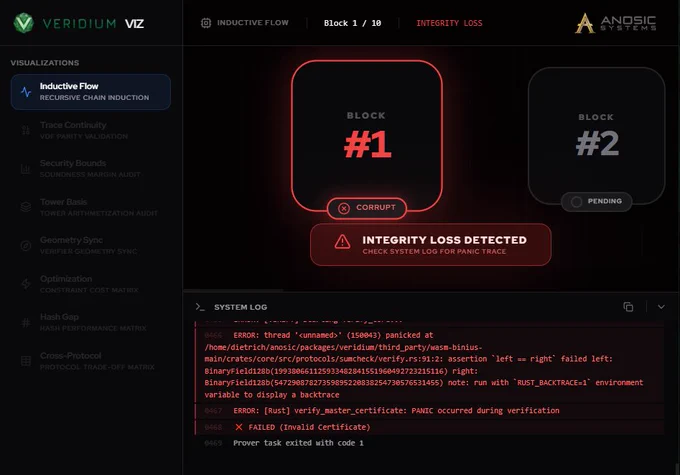680x475 pixels.
Task: Click the X circle icon on Corrupt badge
Action: 343,208
